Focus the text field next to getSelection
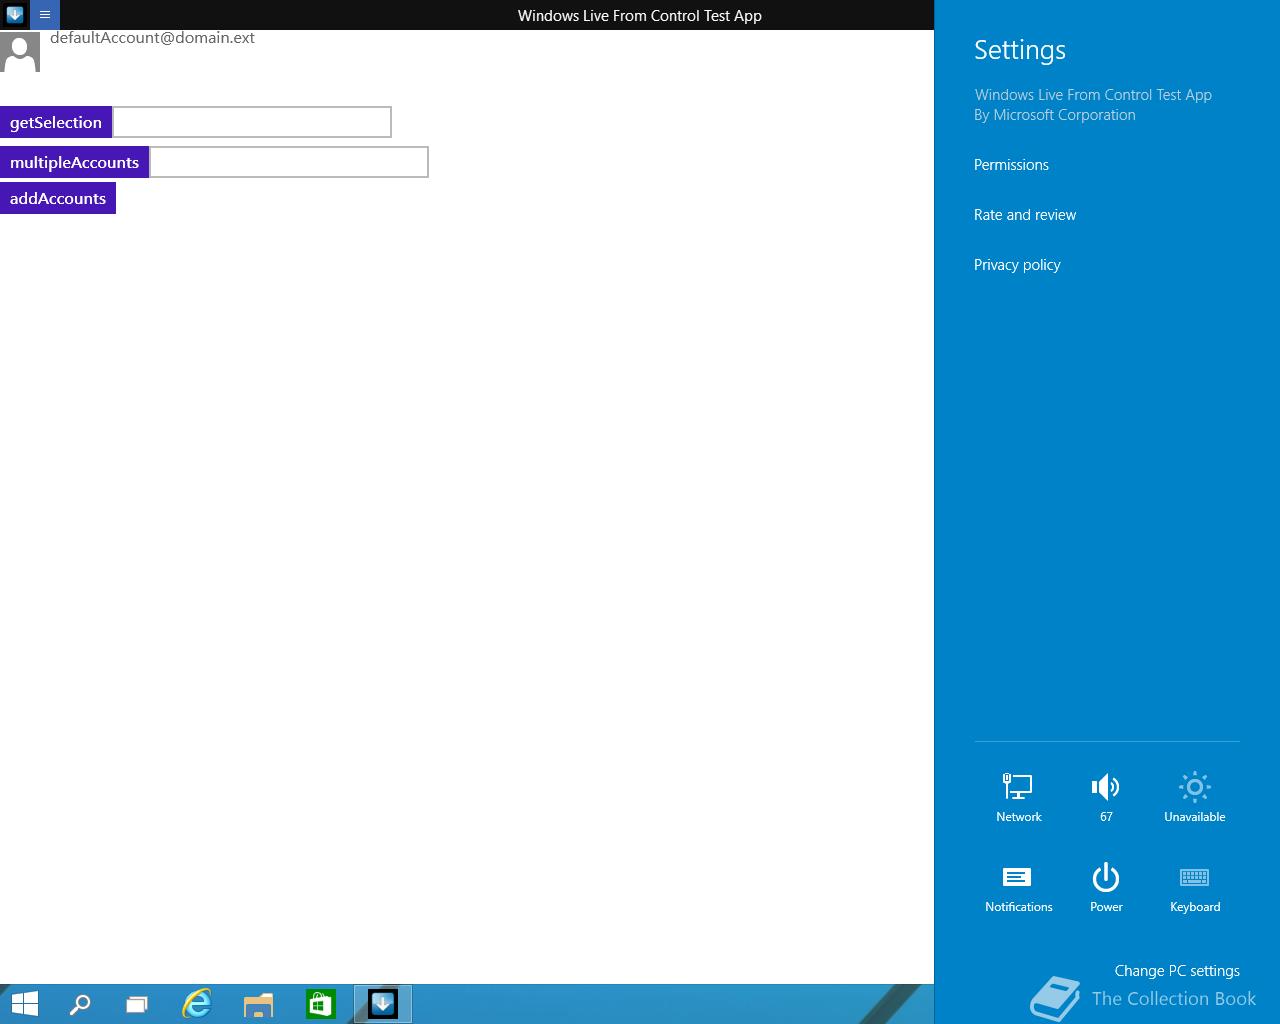Image resolution: width=1280 pixels, height=1024 pixels. pyautogui.click(x=252, y=122)
